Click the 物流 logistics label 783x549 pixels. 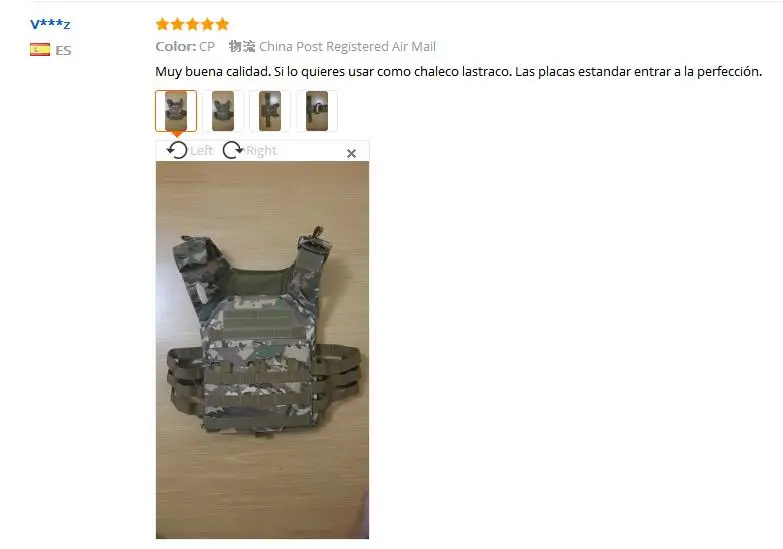[x=242, y=46]
